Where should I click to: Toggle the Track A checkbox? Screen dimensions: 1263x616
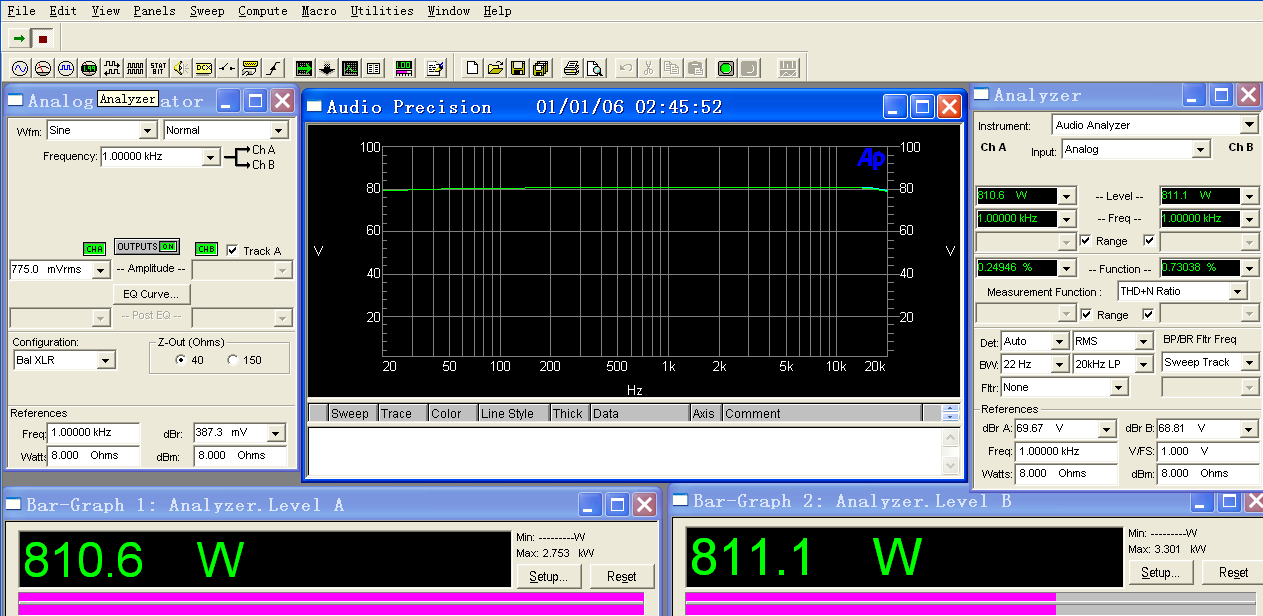point(233,250)
